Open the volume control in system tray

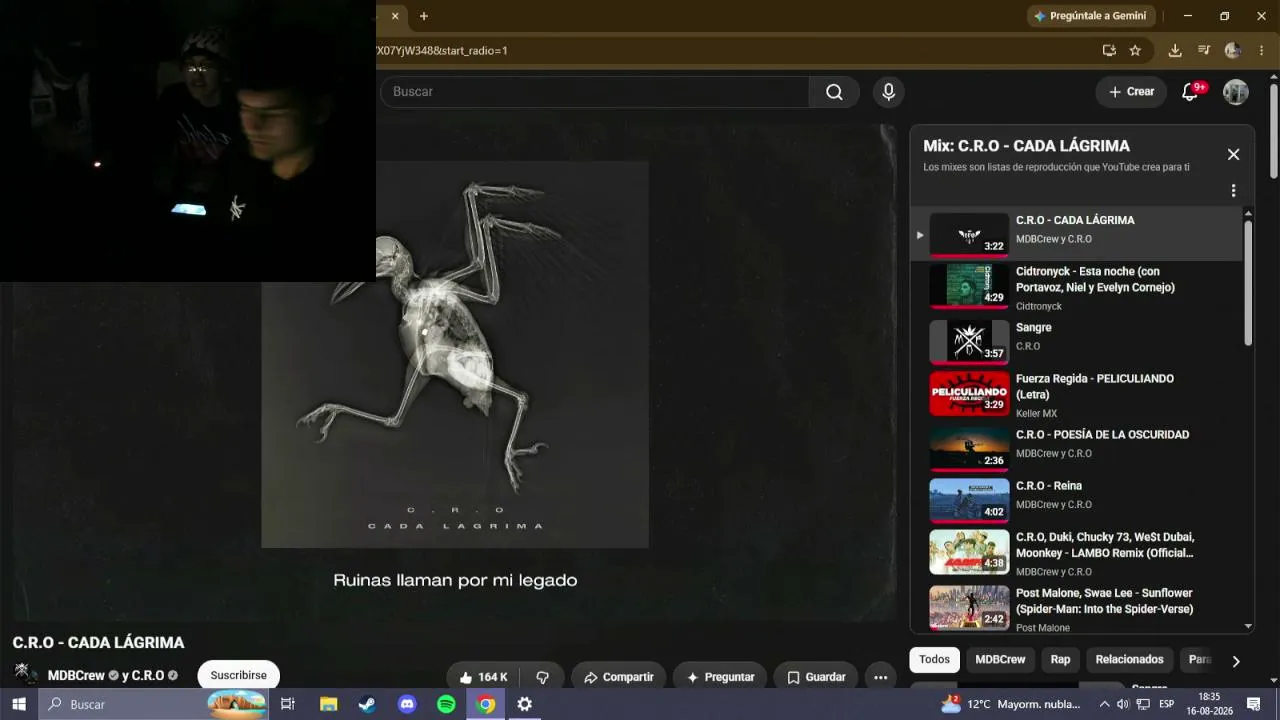(x=1123, y=704)
